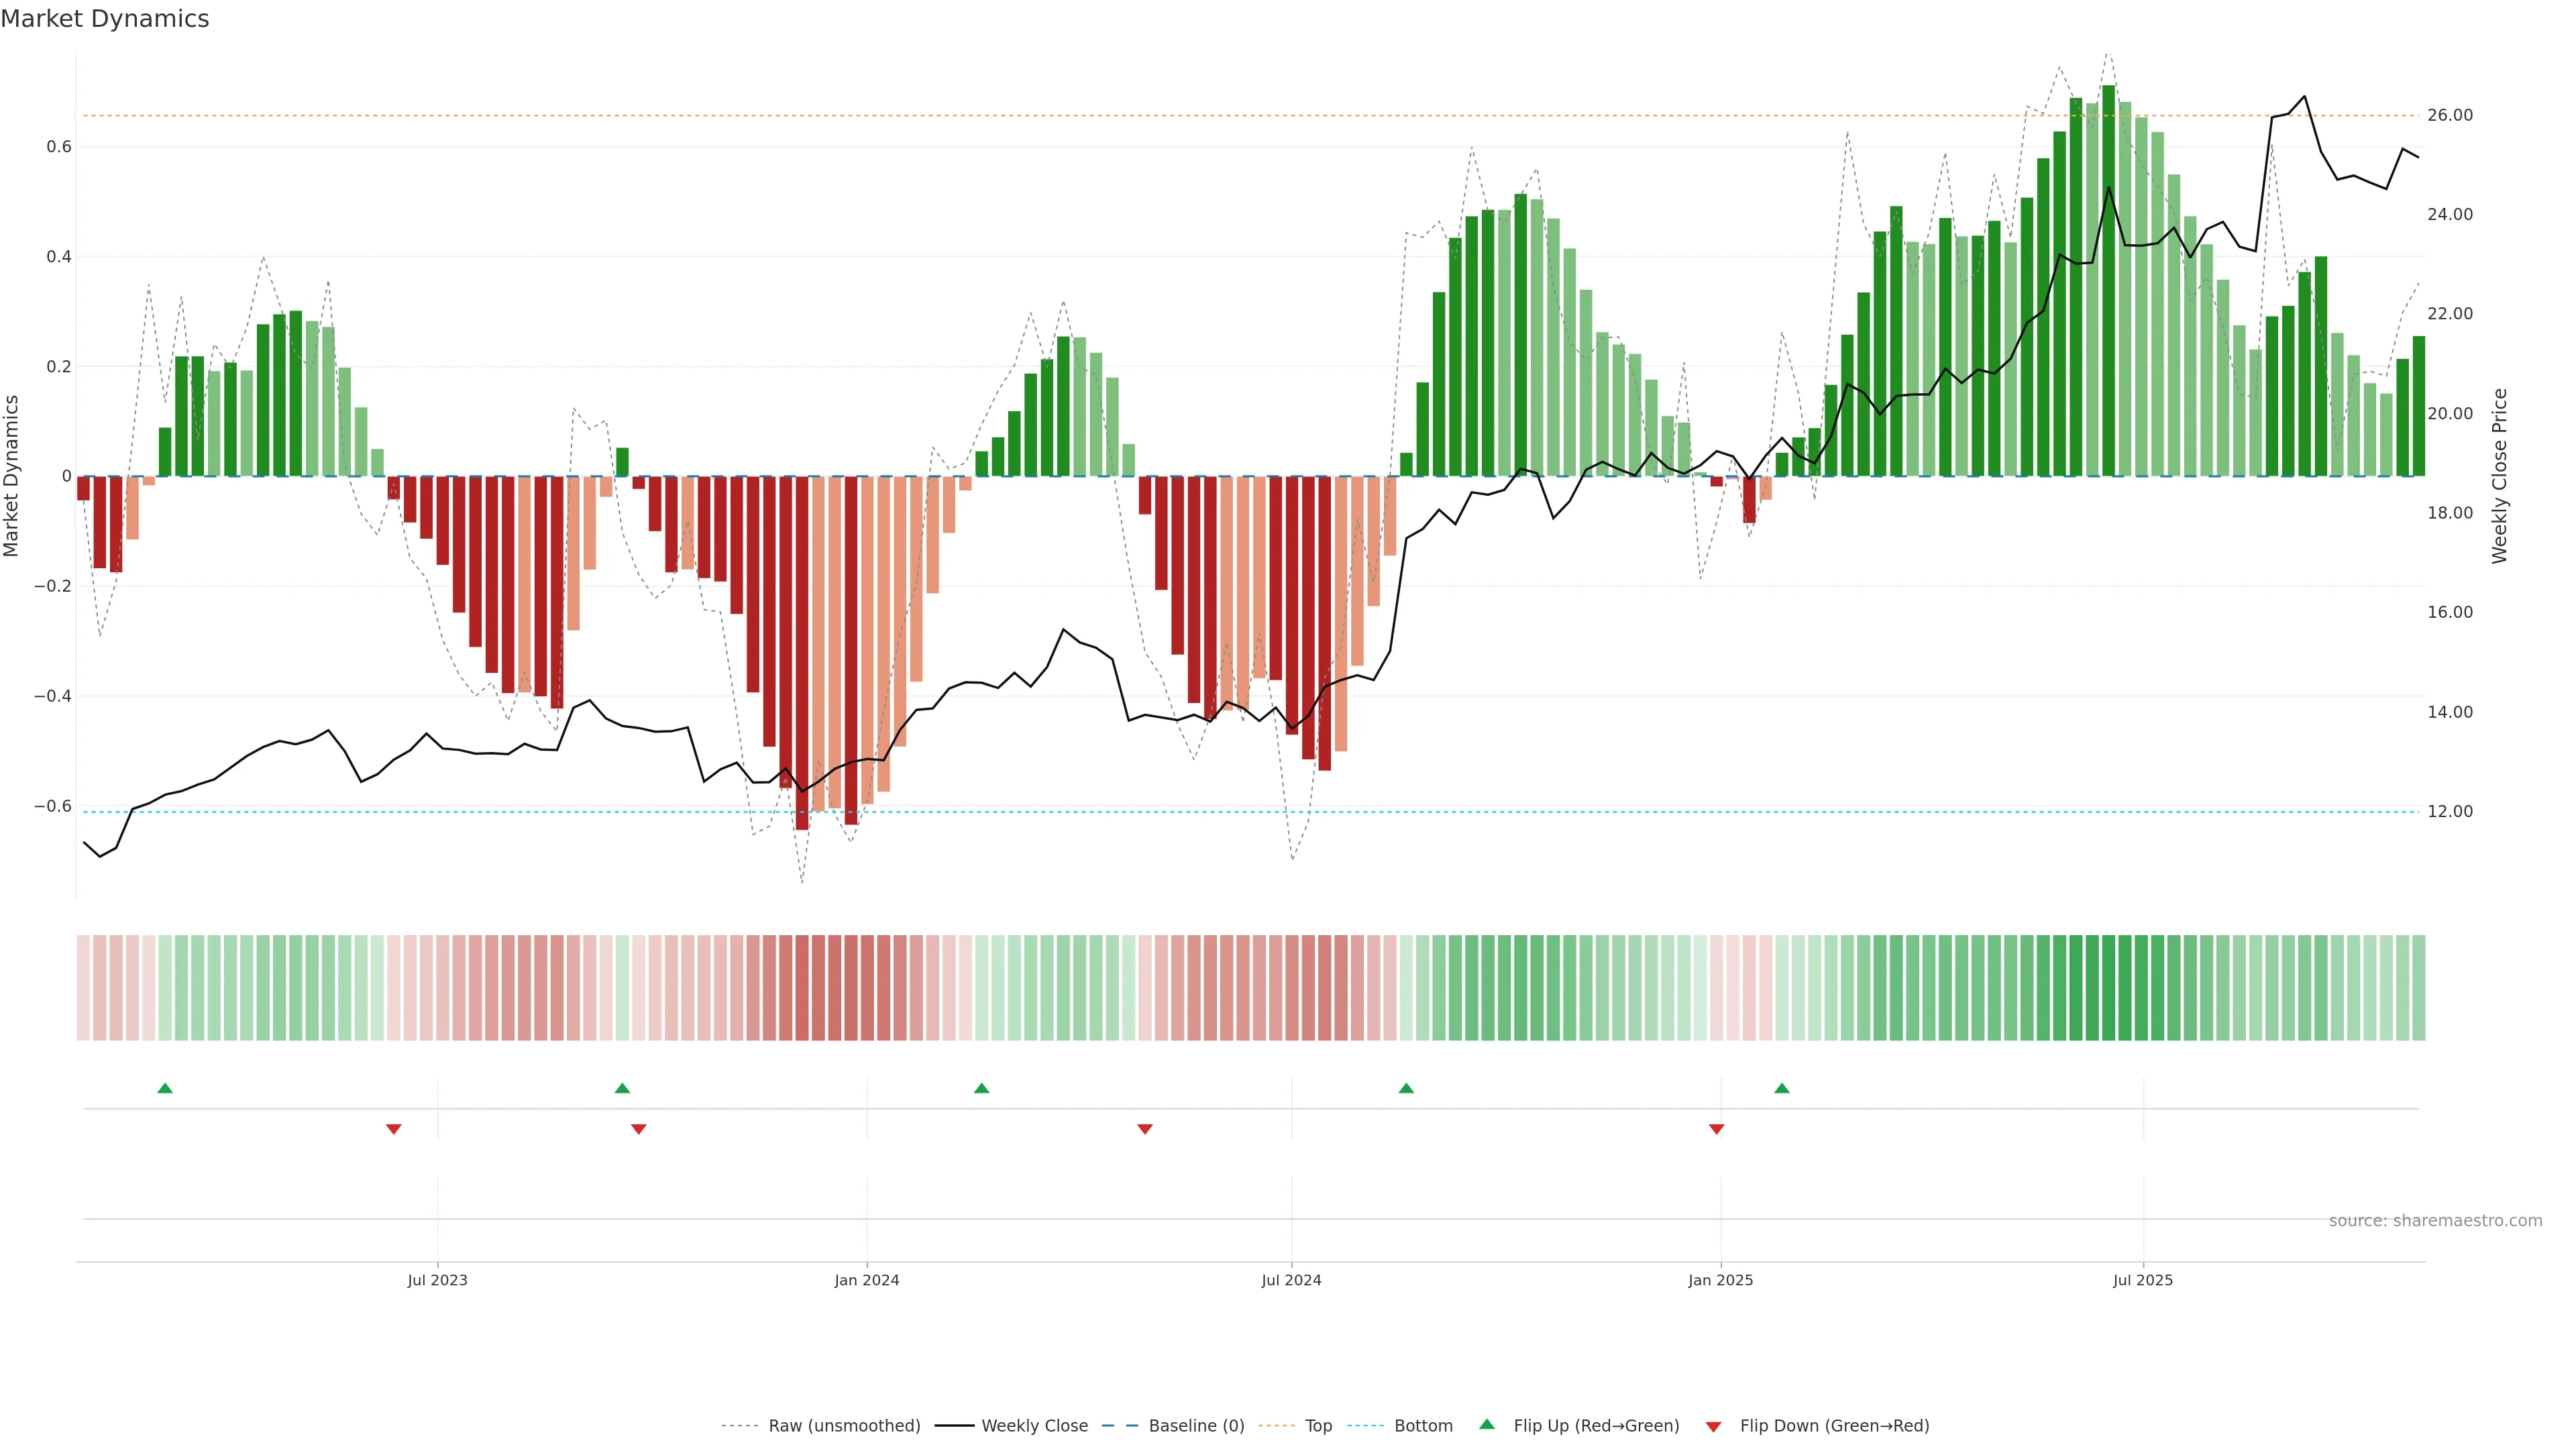Viewport: 2576px width, 1449px height.
Task: Click the Flip Down legend triangle icon
Action: click(1713, 1426)
